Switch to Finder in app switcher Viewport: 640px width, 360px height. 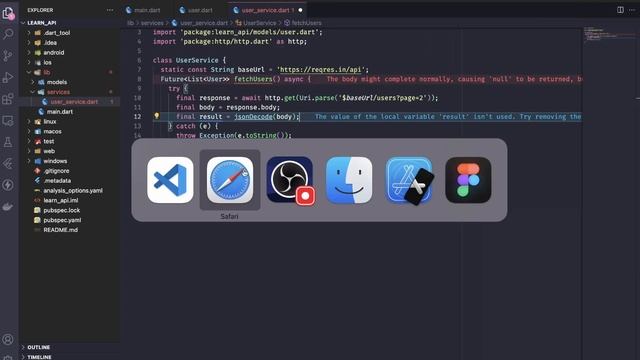[x=349, y=180]
